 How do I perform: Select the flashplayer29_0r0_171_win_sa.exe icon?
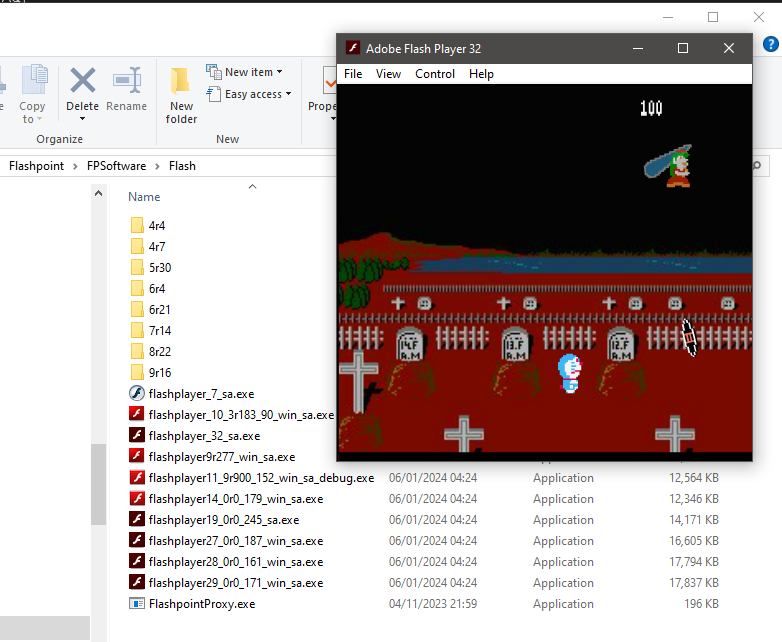click(x=137, y=582)
